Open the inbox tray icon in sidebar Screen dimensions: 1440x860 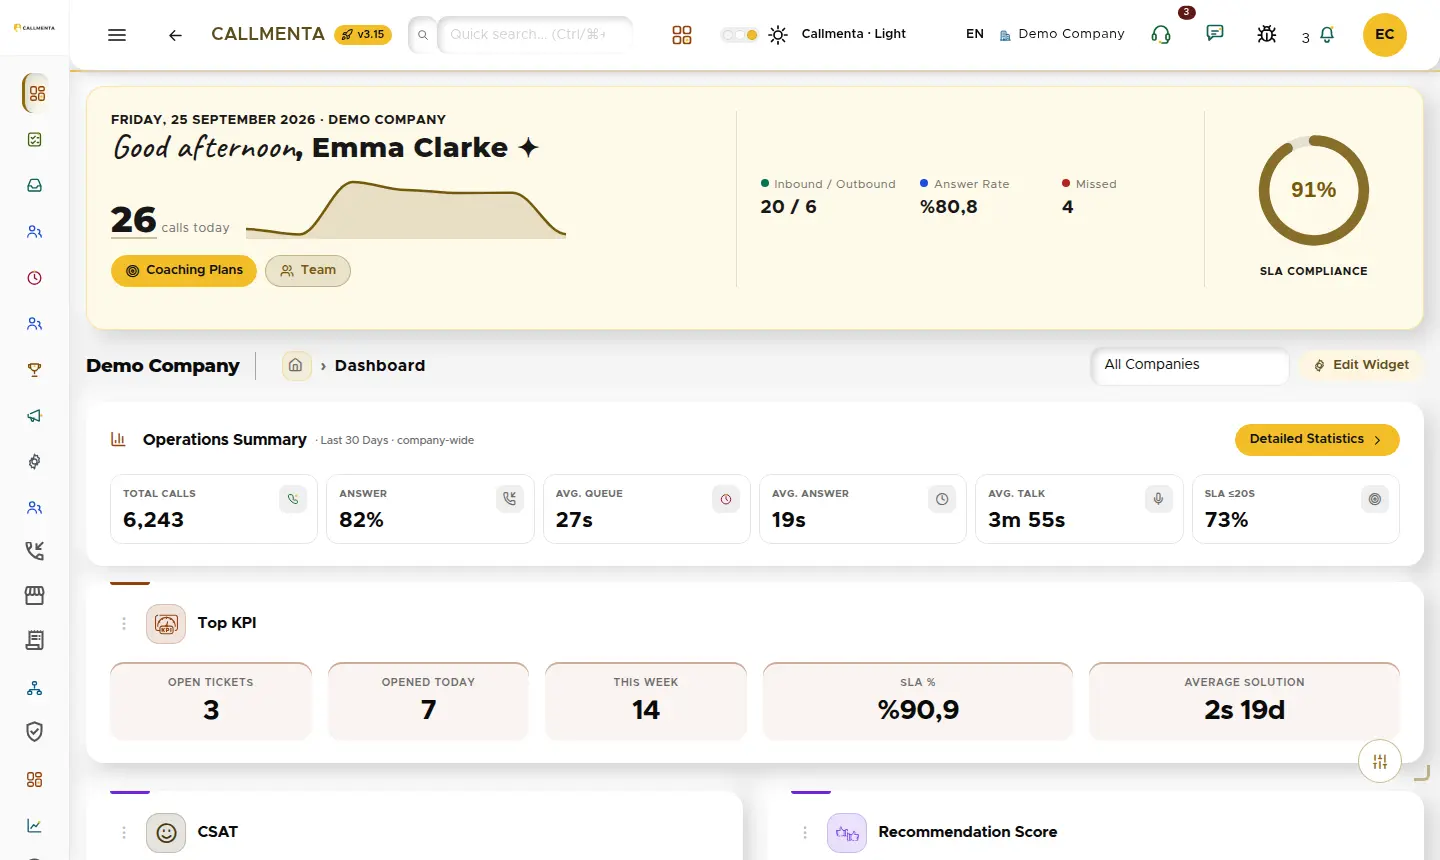35,186
